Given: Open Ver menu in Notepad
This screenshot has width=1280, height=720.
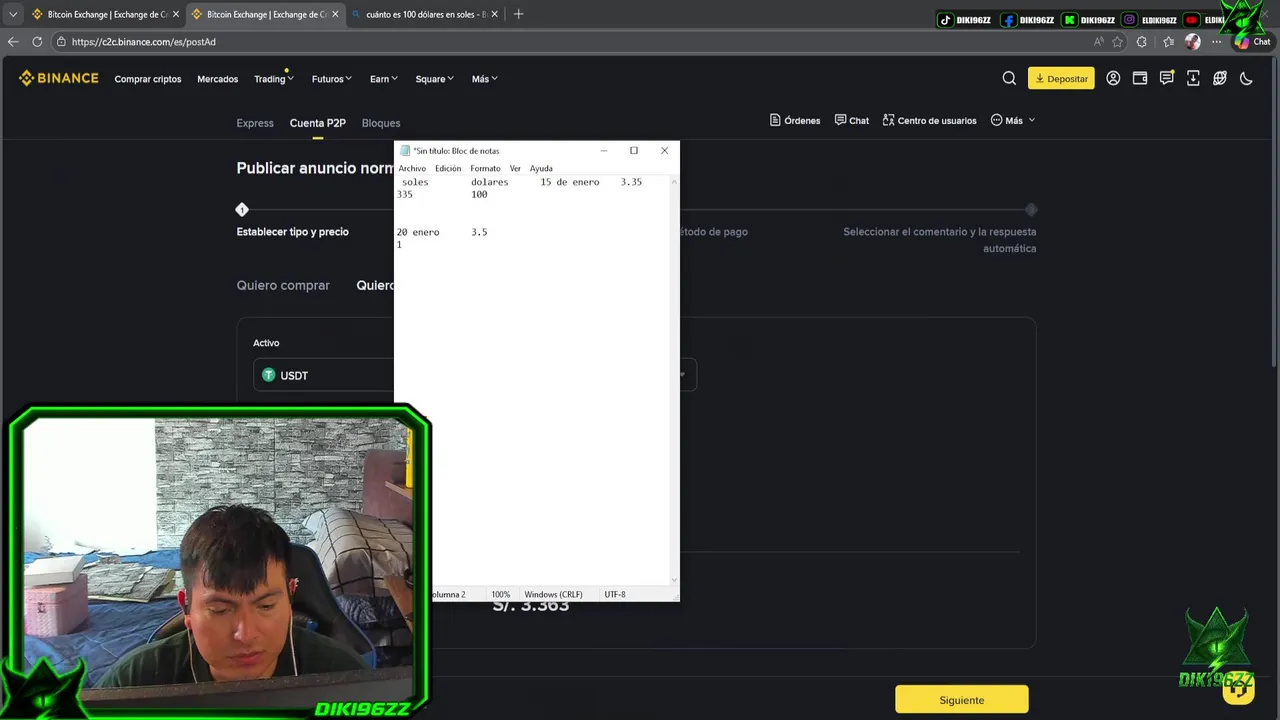Looking at the screenshot, I should tap(515, 168).
